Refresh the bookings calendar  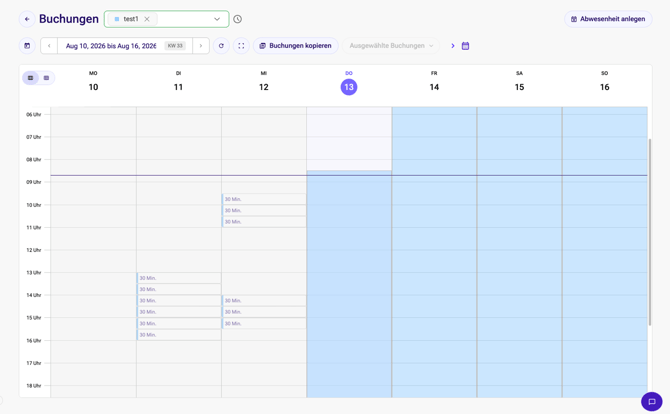pos(221,46)
